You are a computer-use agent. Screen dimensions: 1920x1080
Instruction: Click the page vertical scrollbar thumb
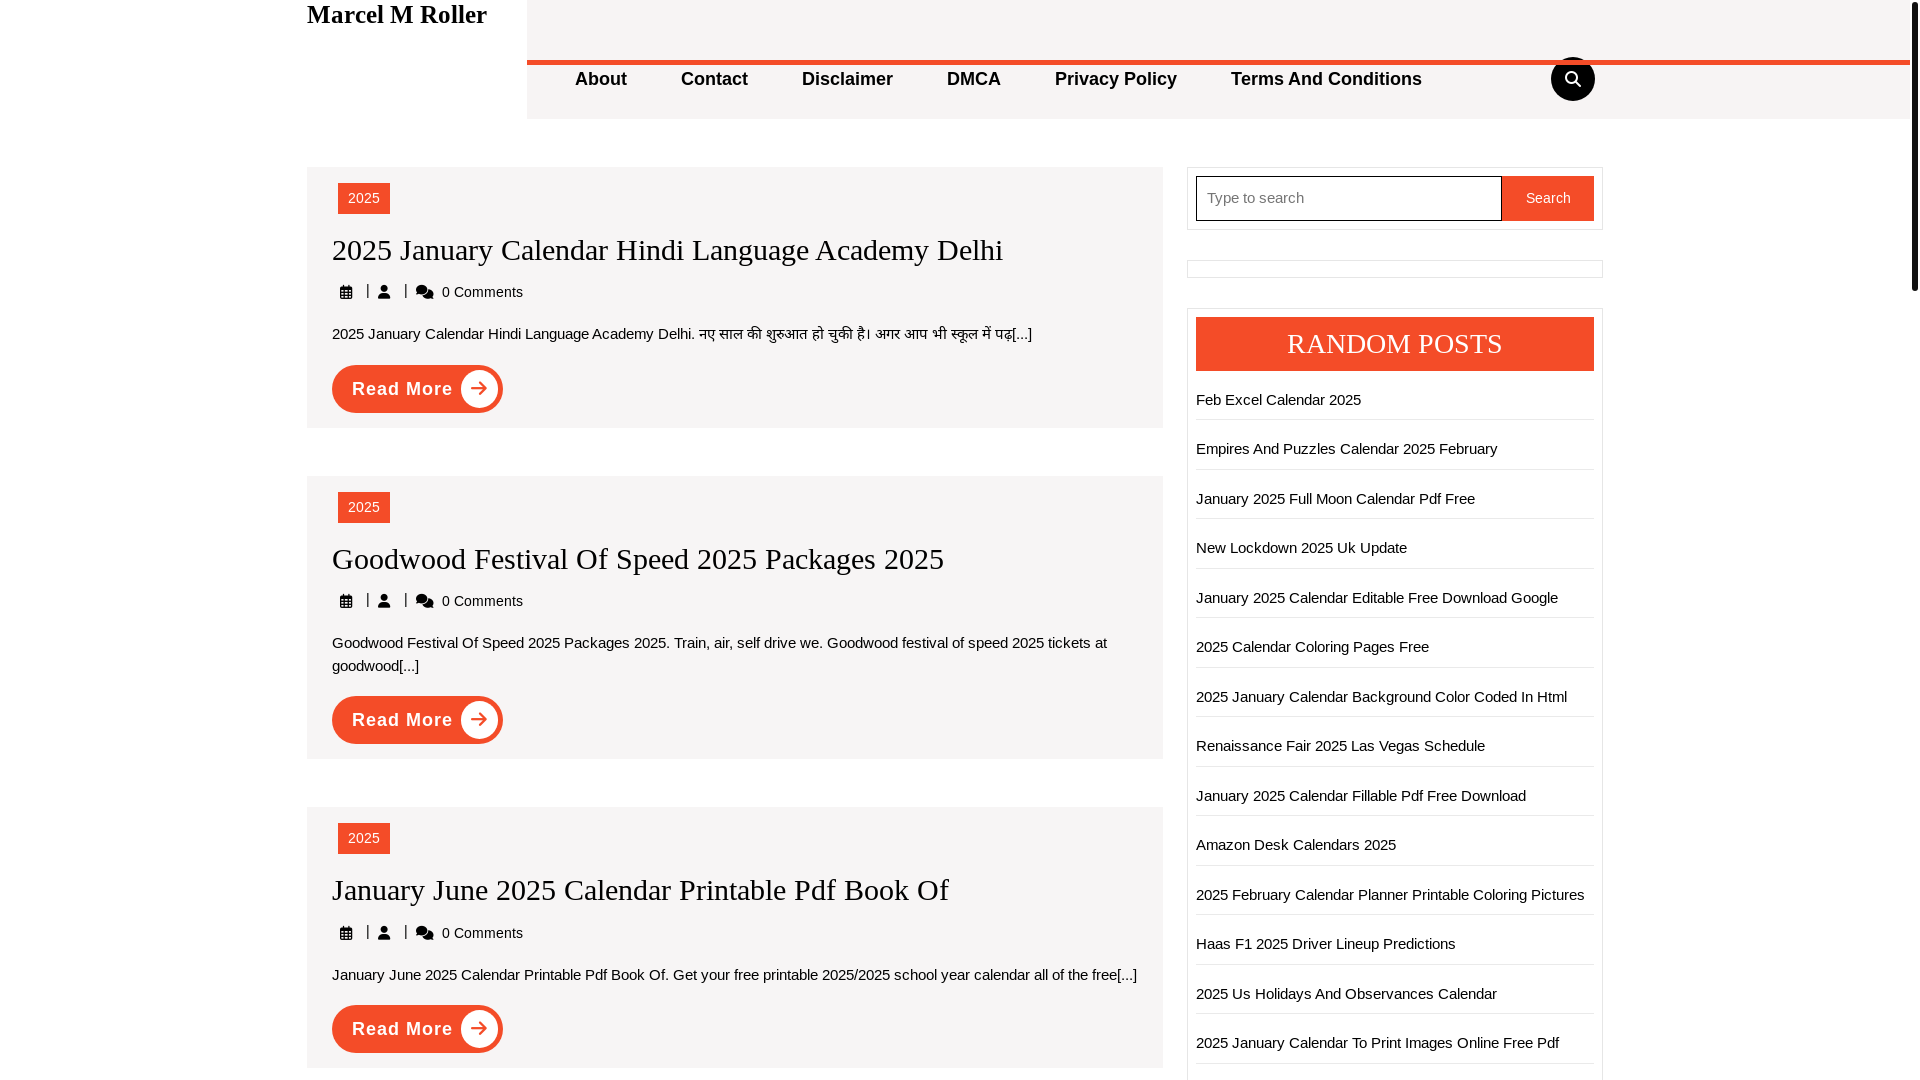pos(1914,146)
